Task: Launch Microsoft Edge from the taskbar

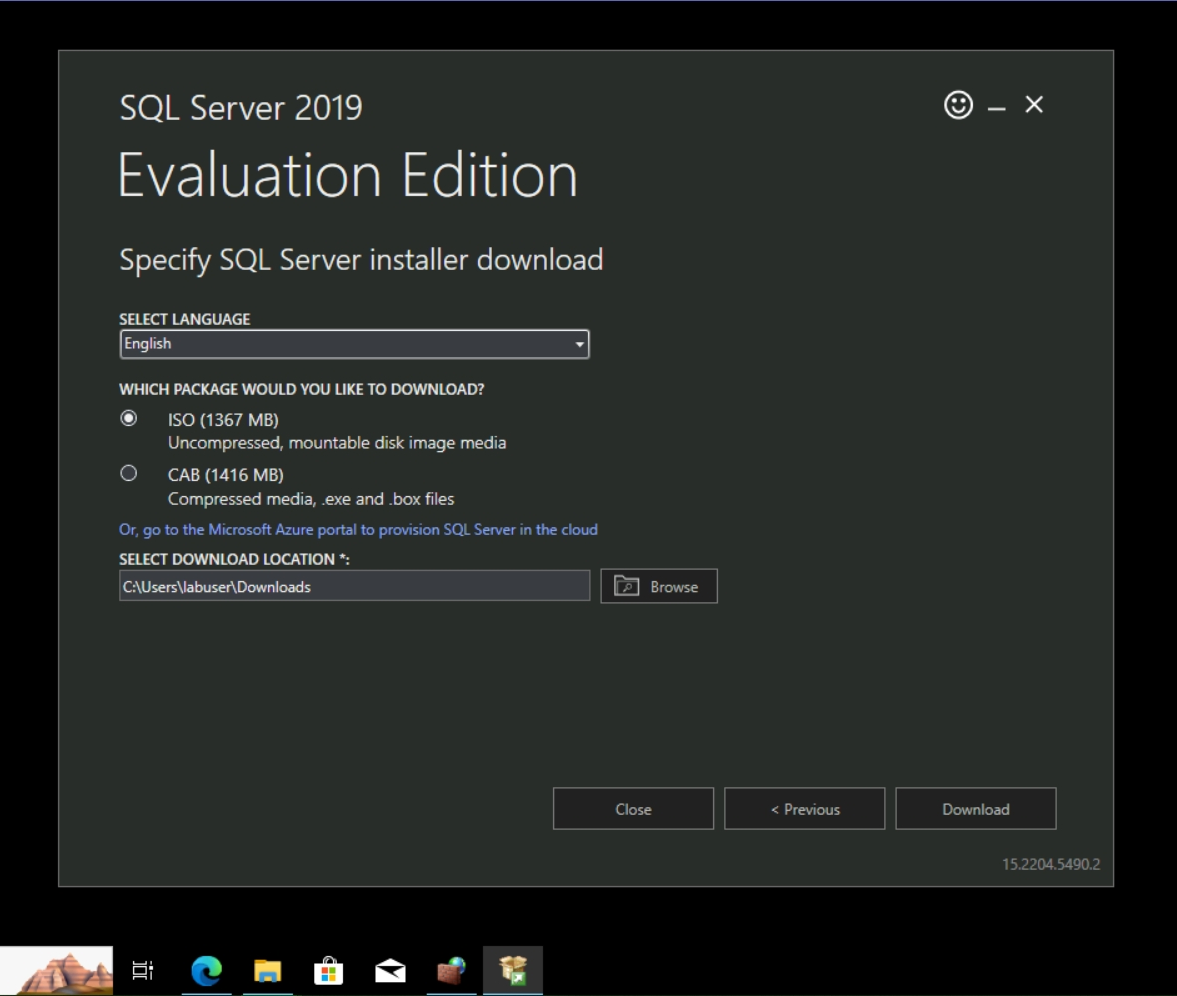Action: (206, 970)
